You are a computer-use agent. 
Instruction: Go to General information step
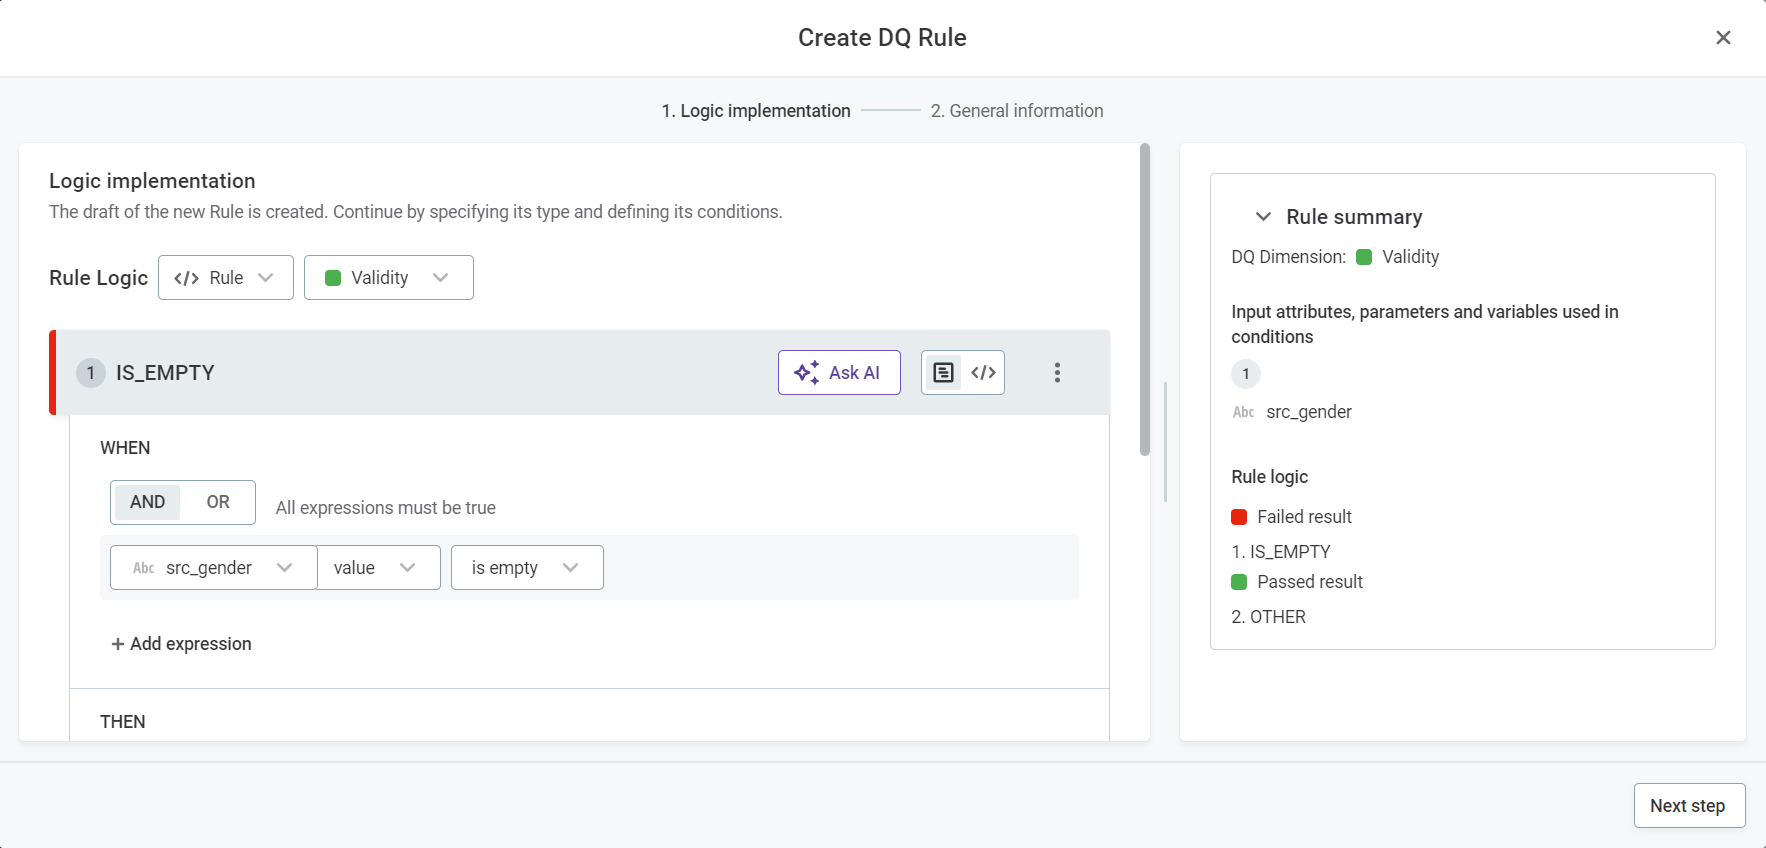(x=1016, y=111)
